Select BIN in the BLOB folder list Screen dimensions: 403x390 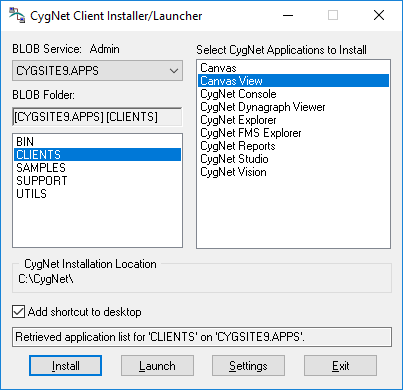pyautogui.click(x=97, y=142)
